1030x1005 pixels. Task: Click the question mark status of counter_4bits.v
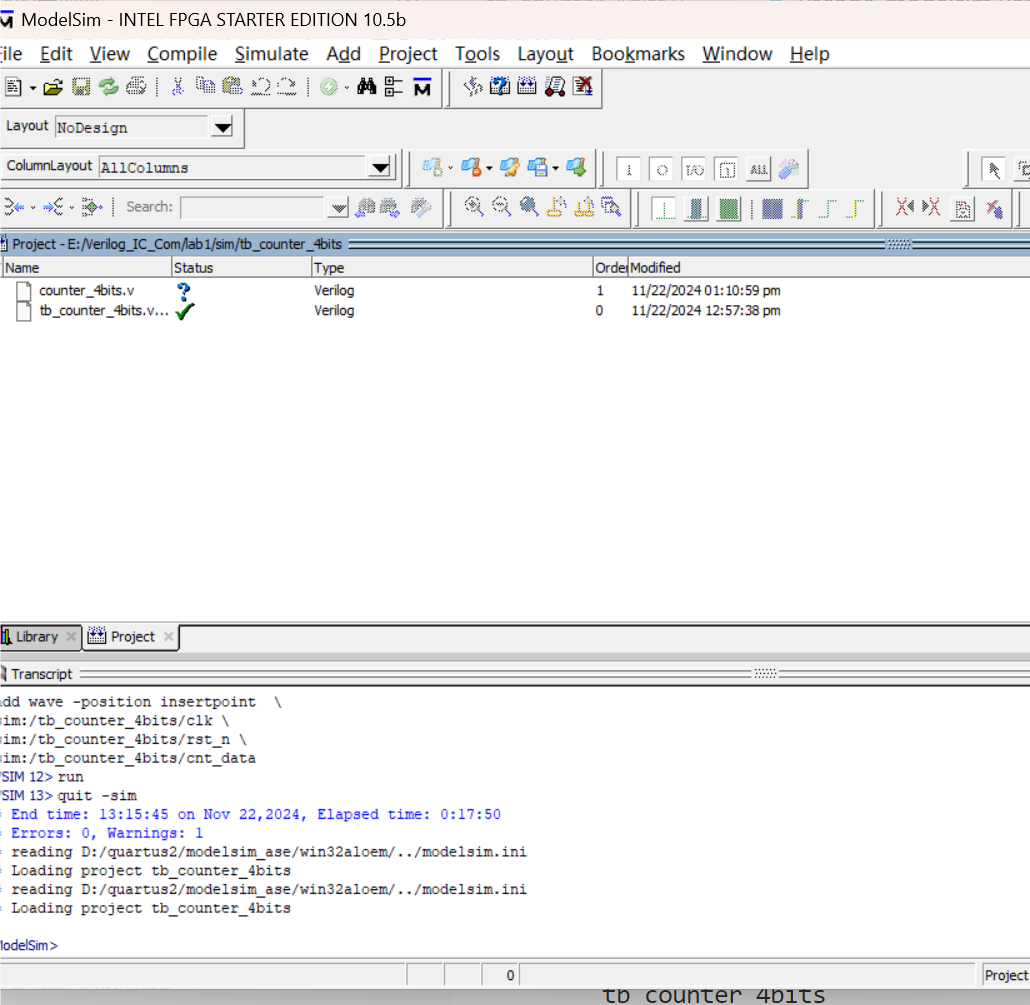pos(184,291)
